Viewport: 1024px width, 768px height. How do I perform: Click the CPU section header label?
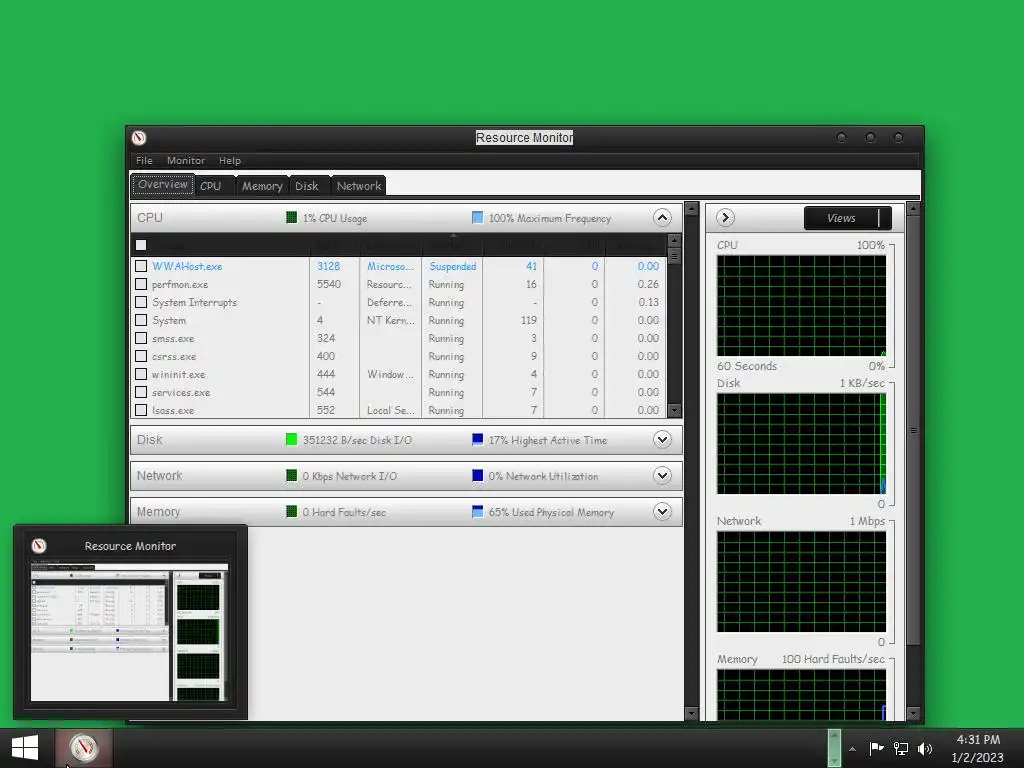pos(150,217)
